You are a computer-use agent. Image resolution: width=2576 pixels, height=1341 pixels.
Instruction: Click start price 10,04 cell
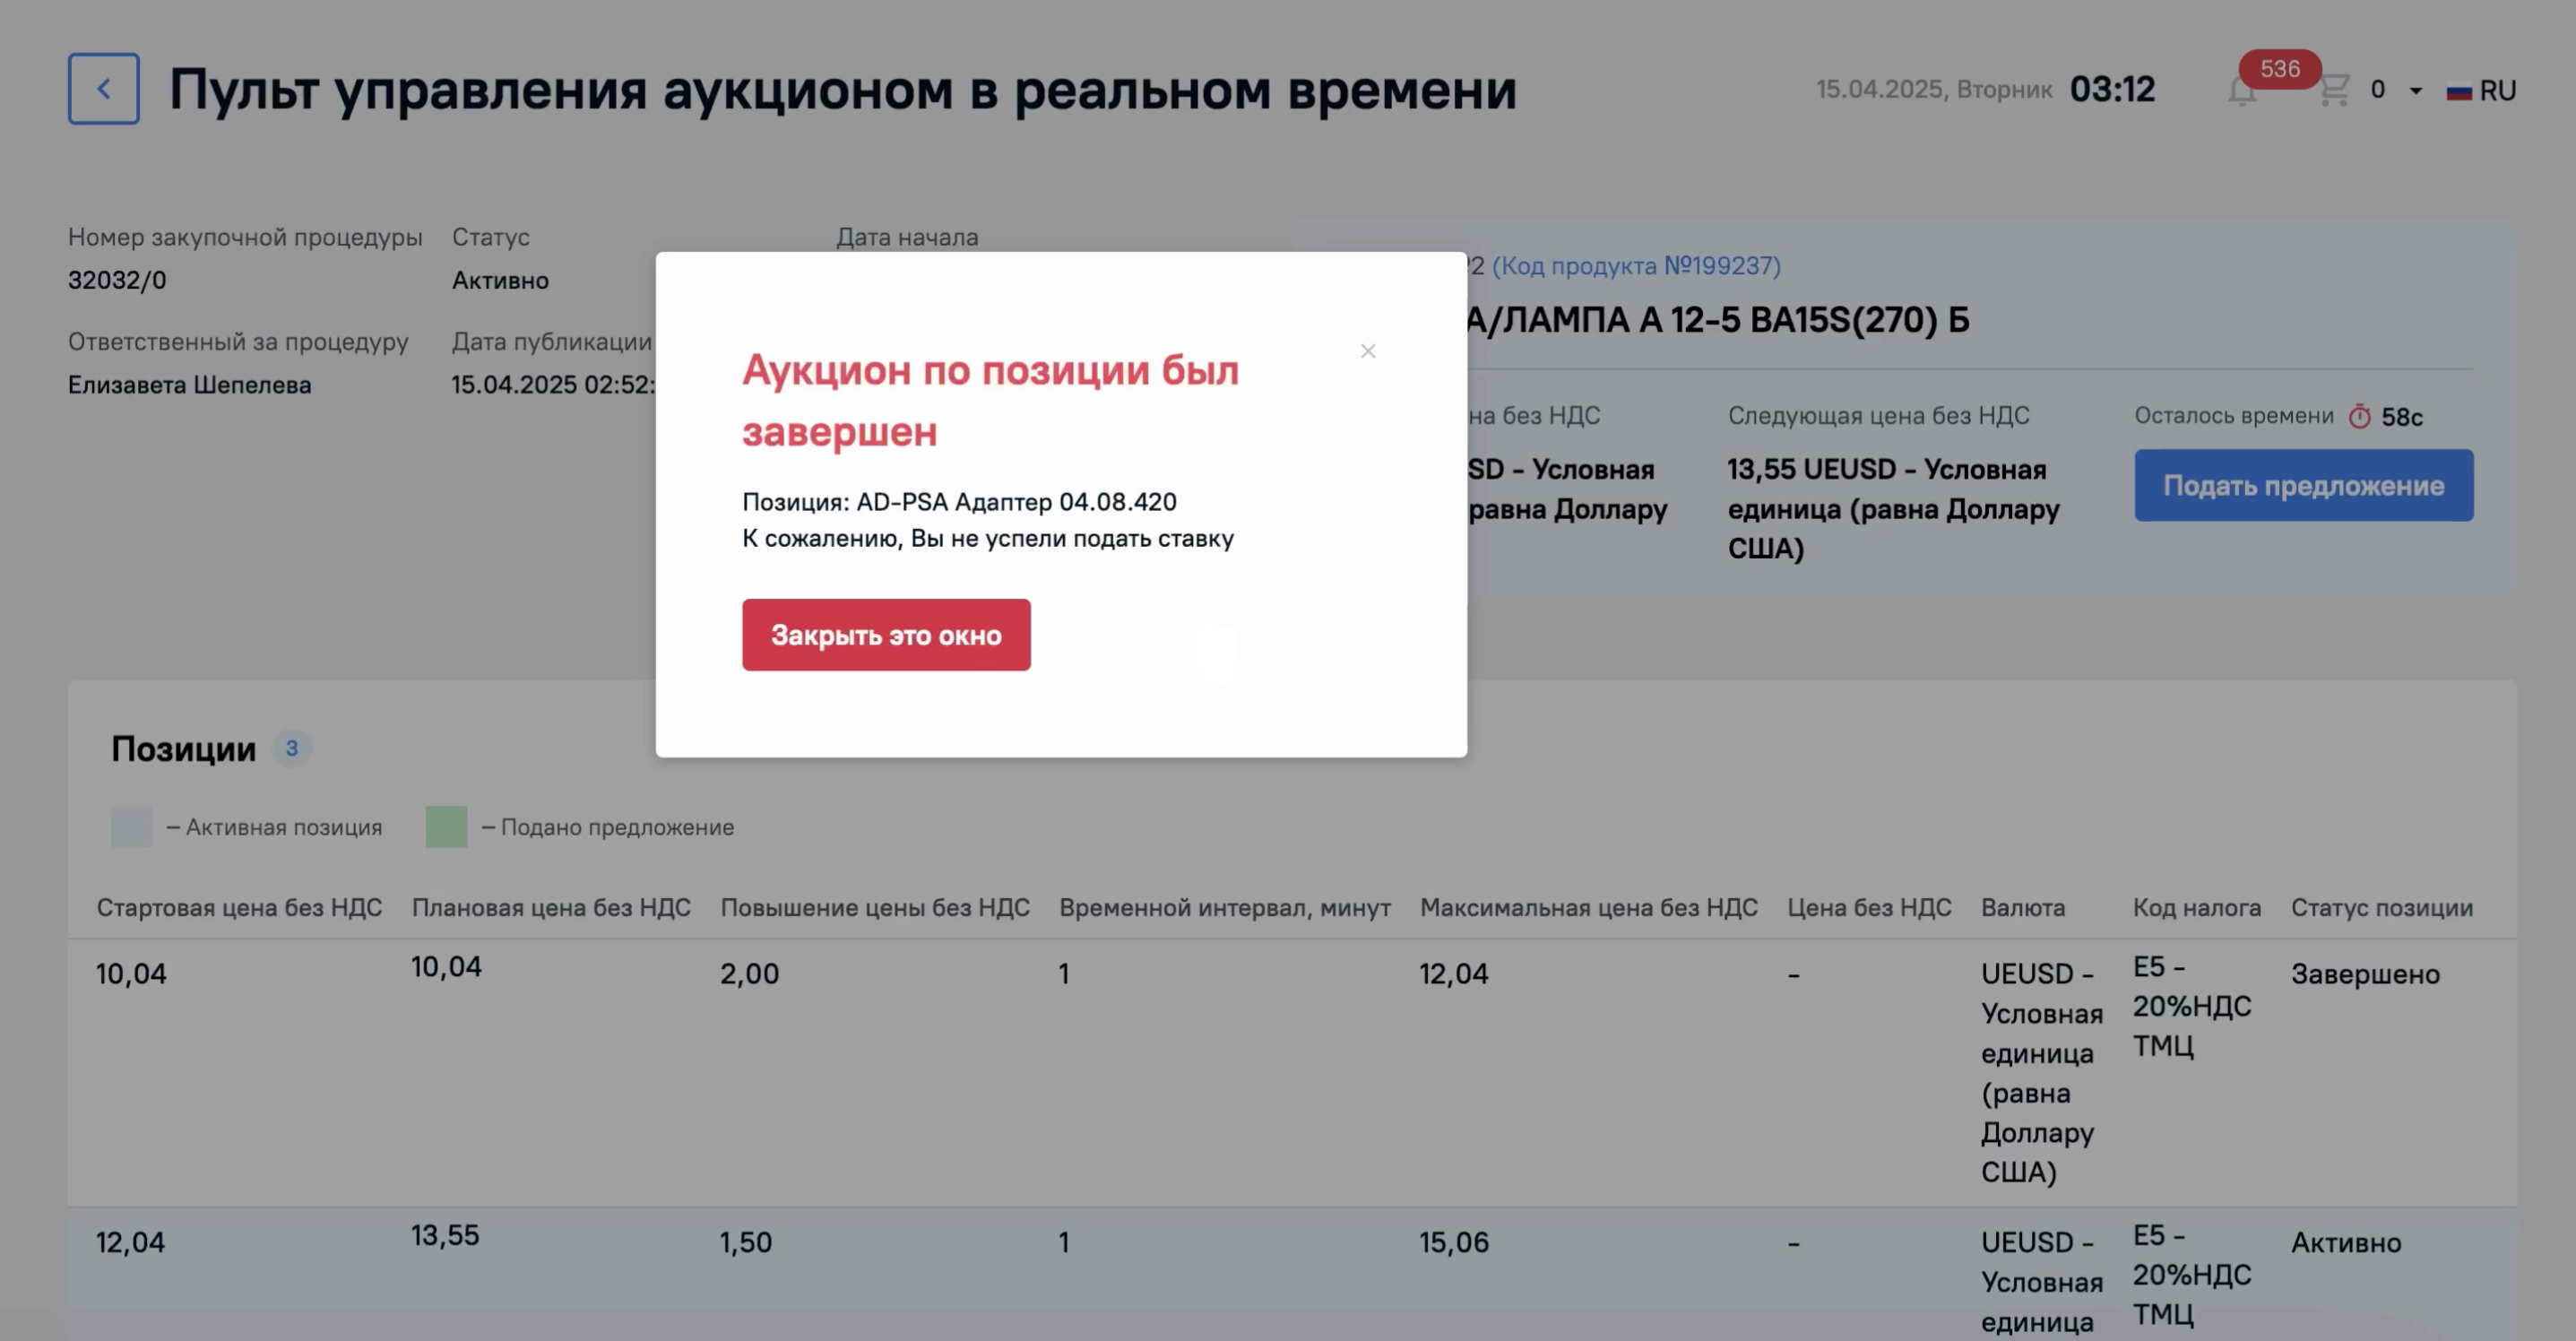point(131,974)
